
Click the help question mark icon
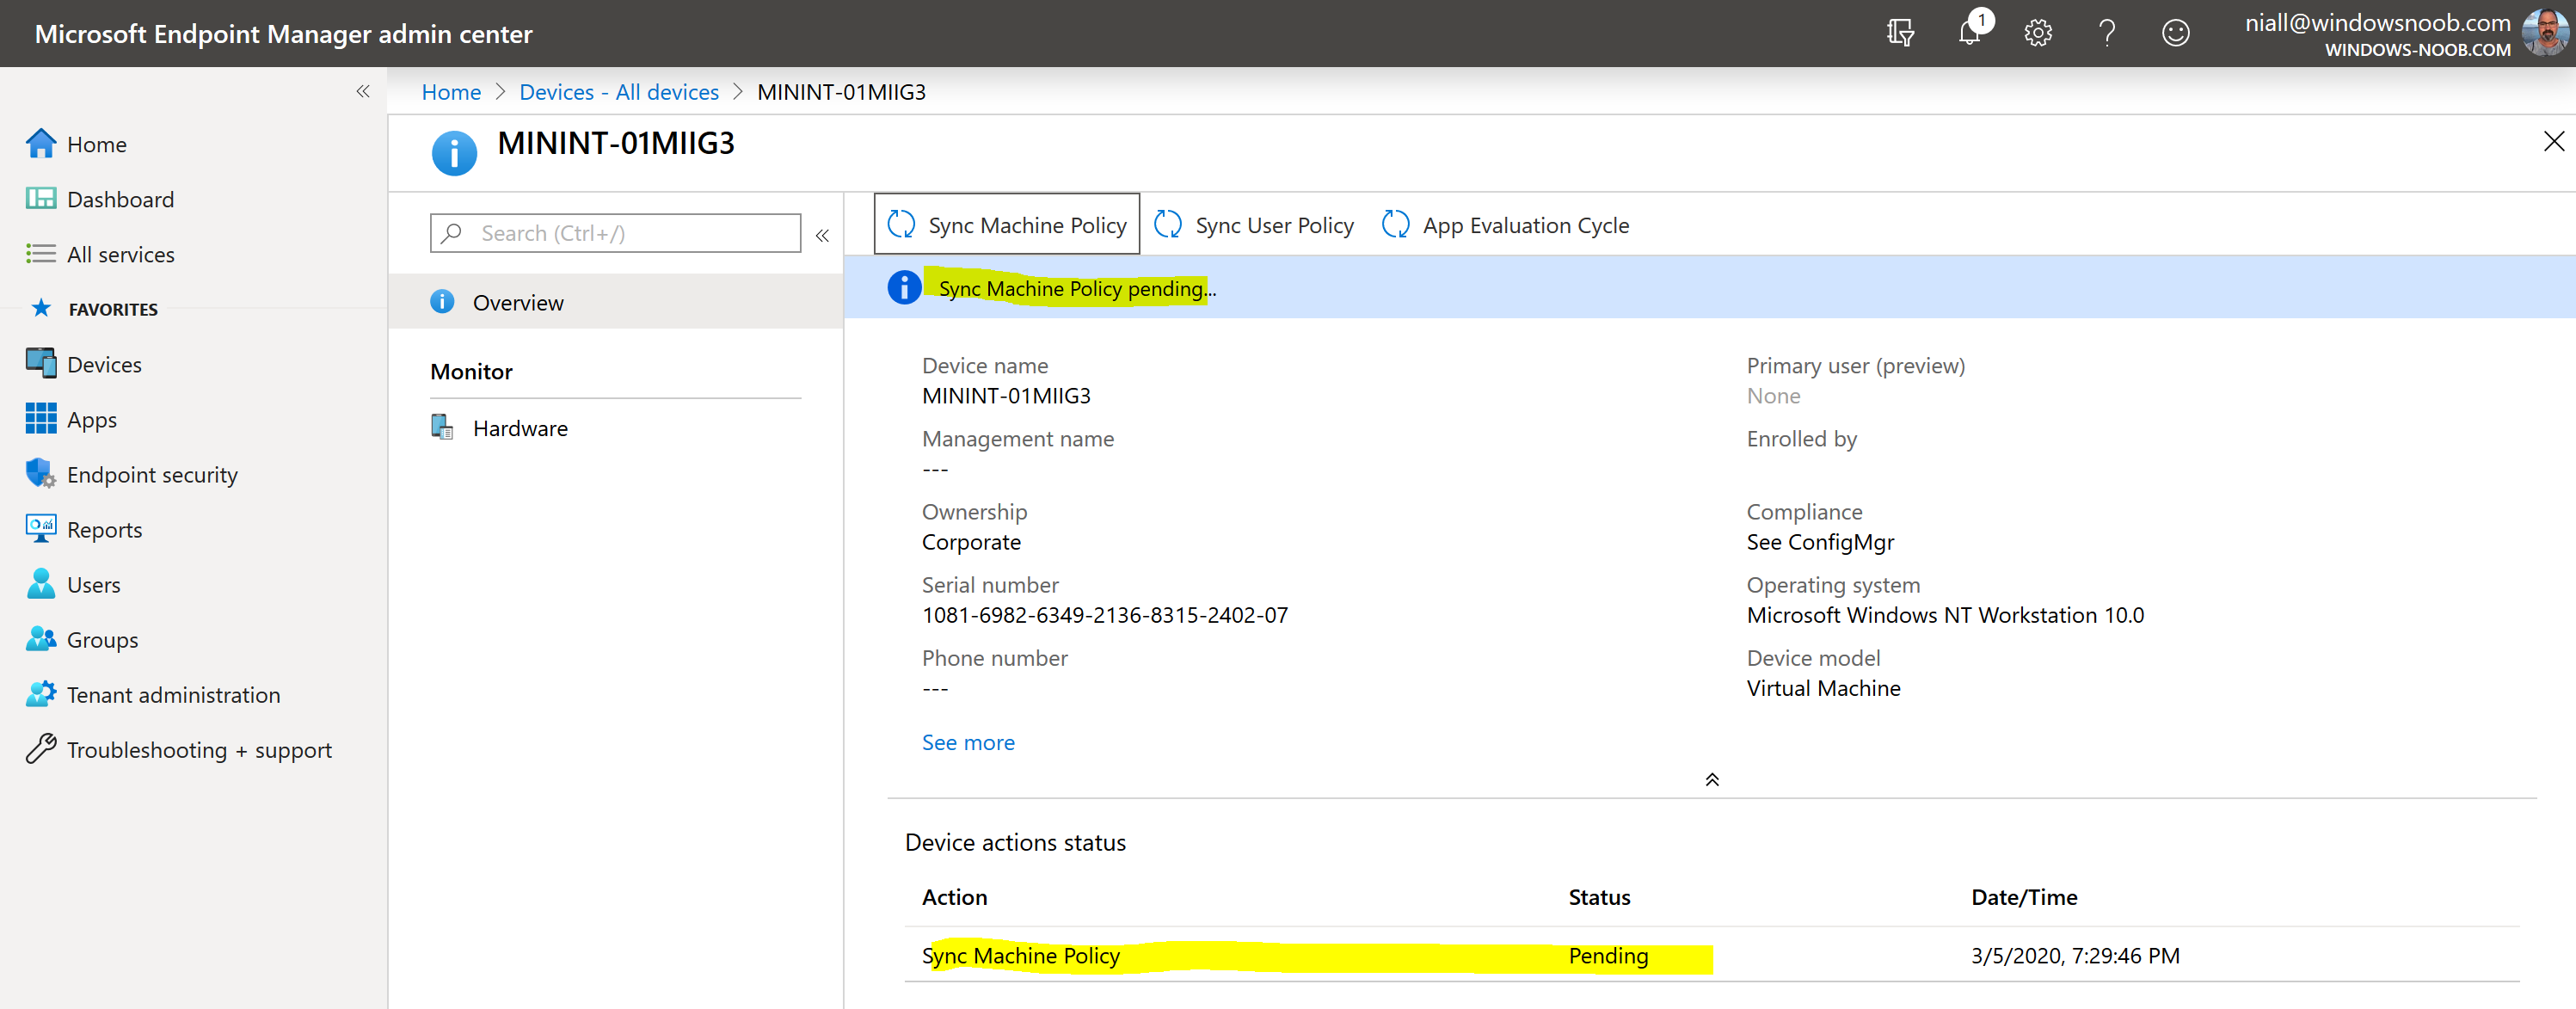tap(2107, 33)
